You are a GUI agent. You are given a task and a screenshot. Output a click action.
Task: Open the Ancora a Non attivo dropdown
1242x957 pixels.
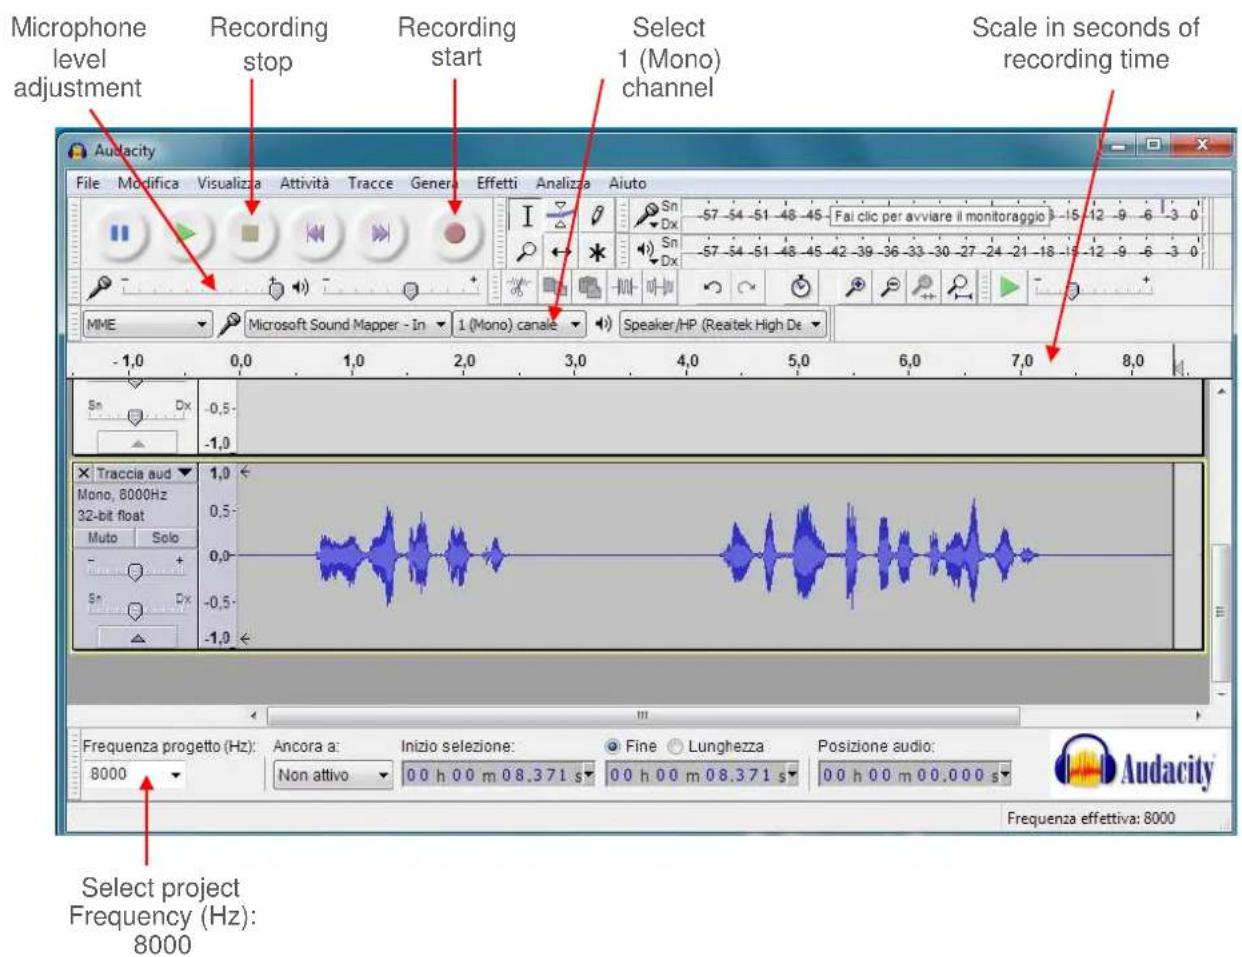(x=333, y=775)
